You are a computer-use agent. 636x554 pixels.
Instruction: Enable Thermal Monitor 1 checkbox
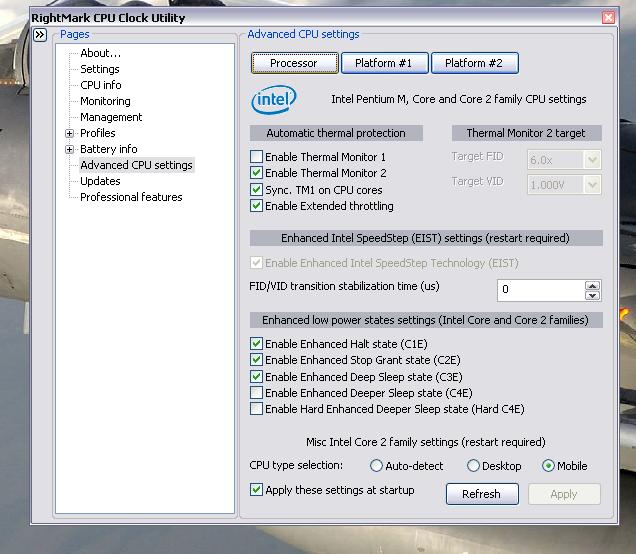tap(256, 157)
